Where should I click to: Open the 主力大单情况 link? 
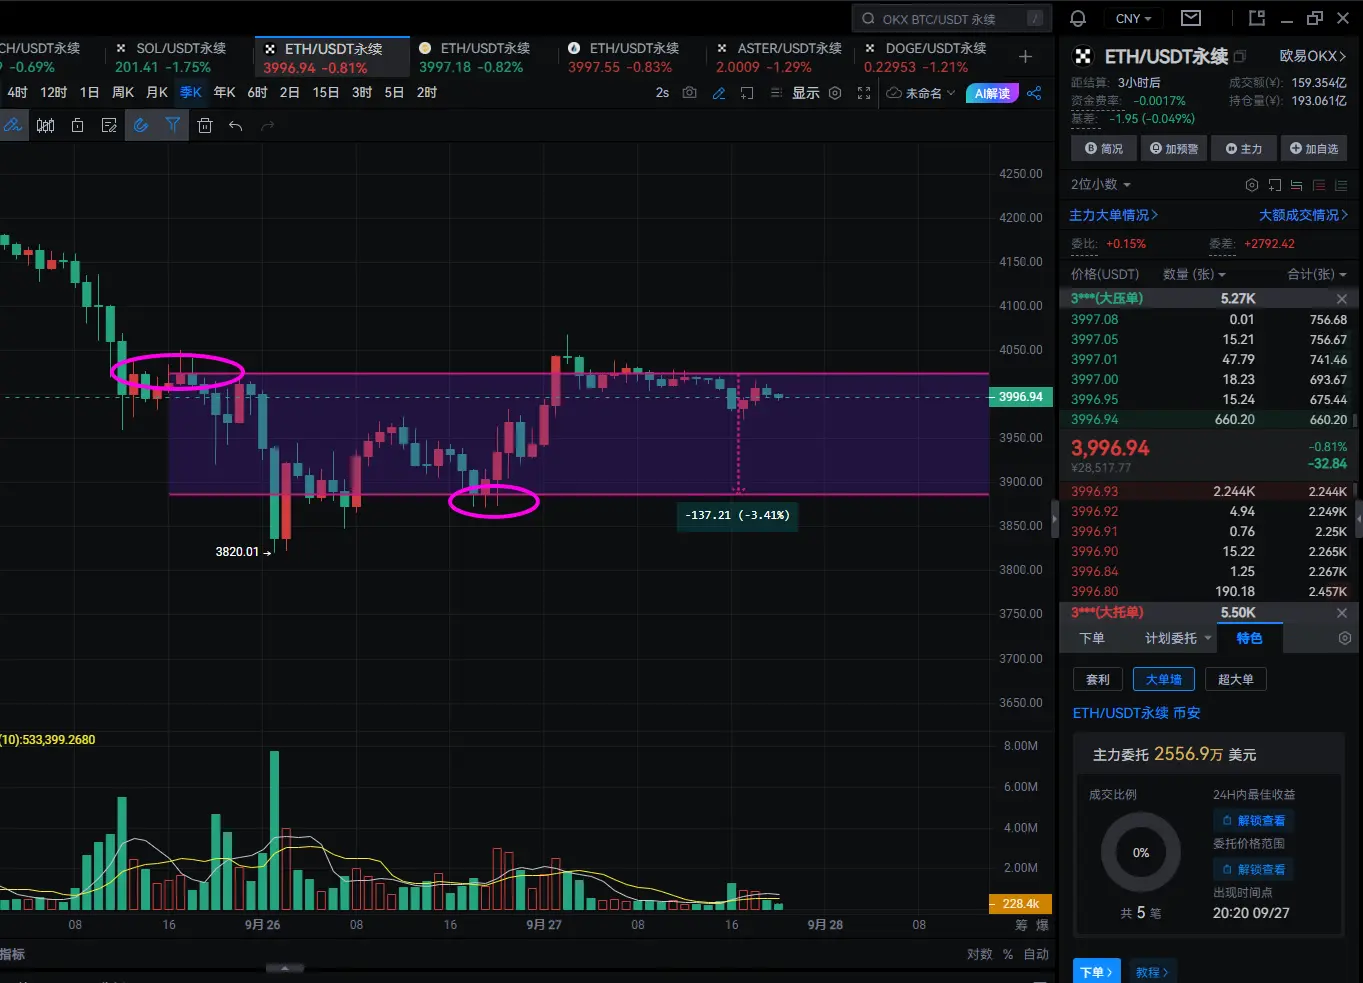coord(1114,215)
